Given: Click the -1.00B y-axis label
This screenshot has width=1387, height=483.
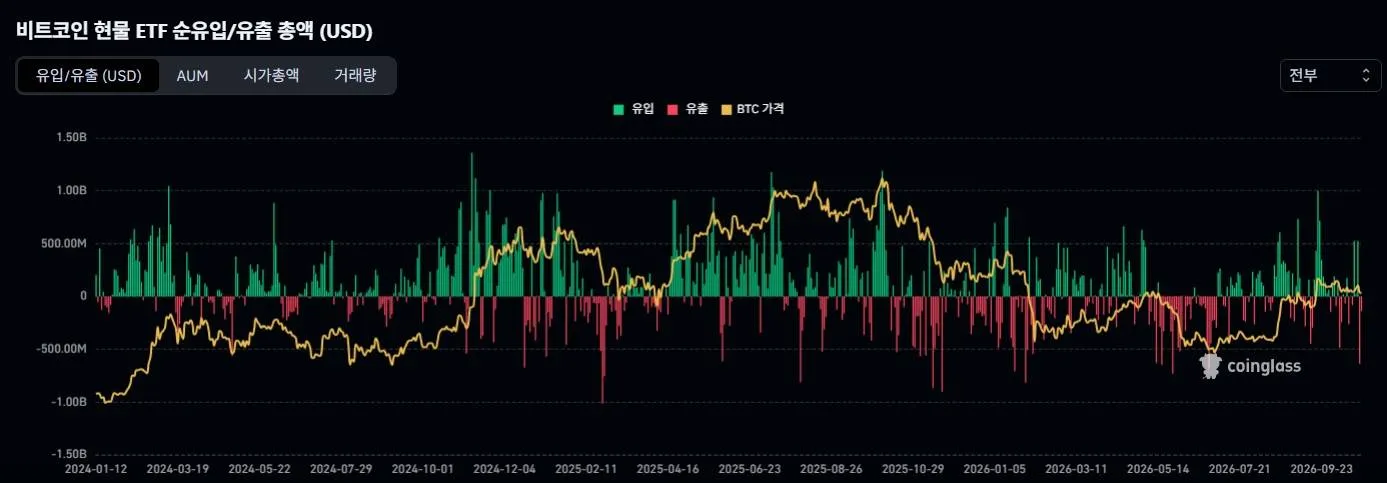Looking at the screenshot, I should [71, 402].
